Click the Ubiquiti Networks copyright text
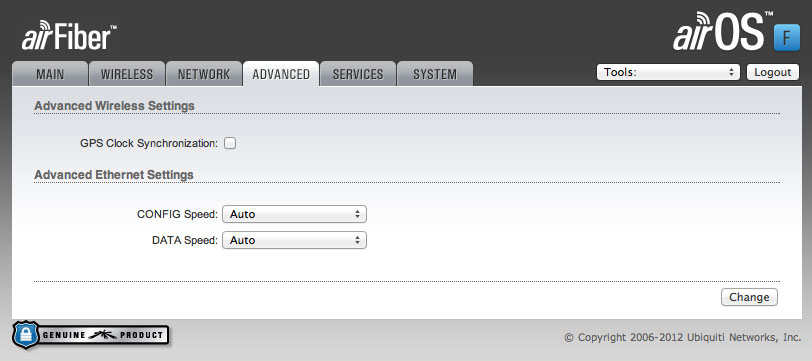Viewport: 812px width, 361px height. [x=683, y=337]
